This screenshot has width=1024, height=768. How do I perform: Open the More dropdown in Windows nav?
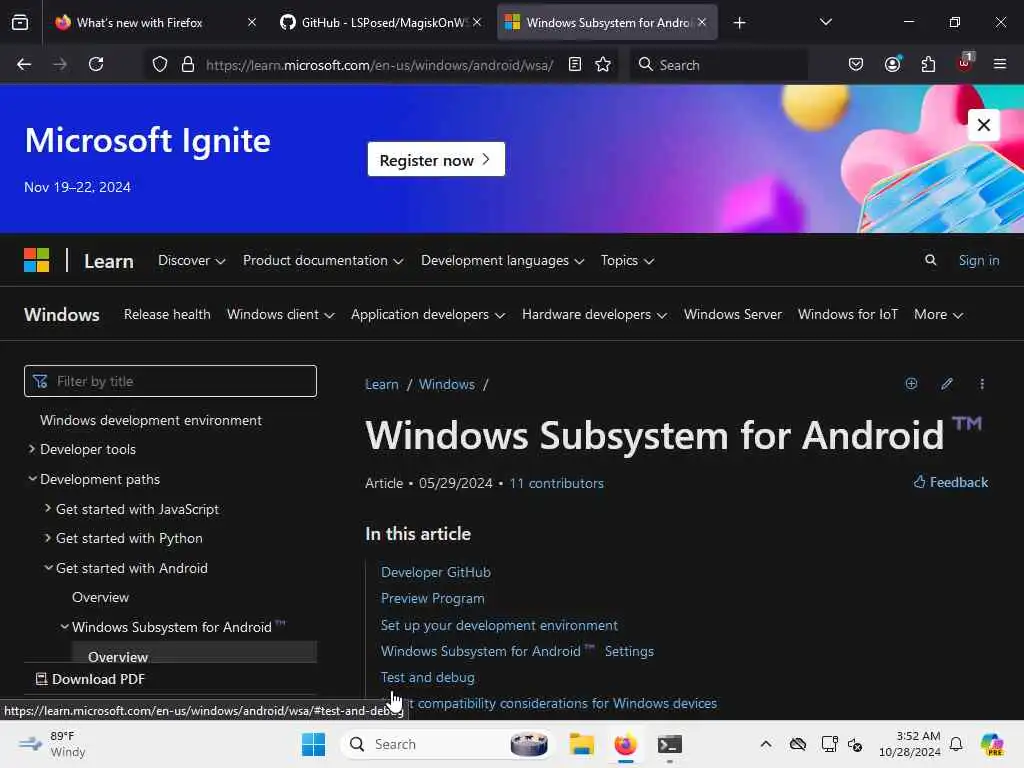coord(938,315)
